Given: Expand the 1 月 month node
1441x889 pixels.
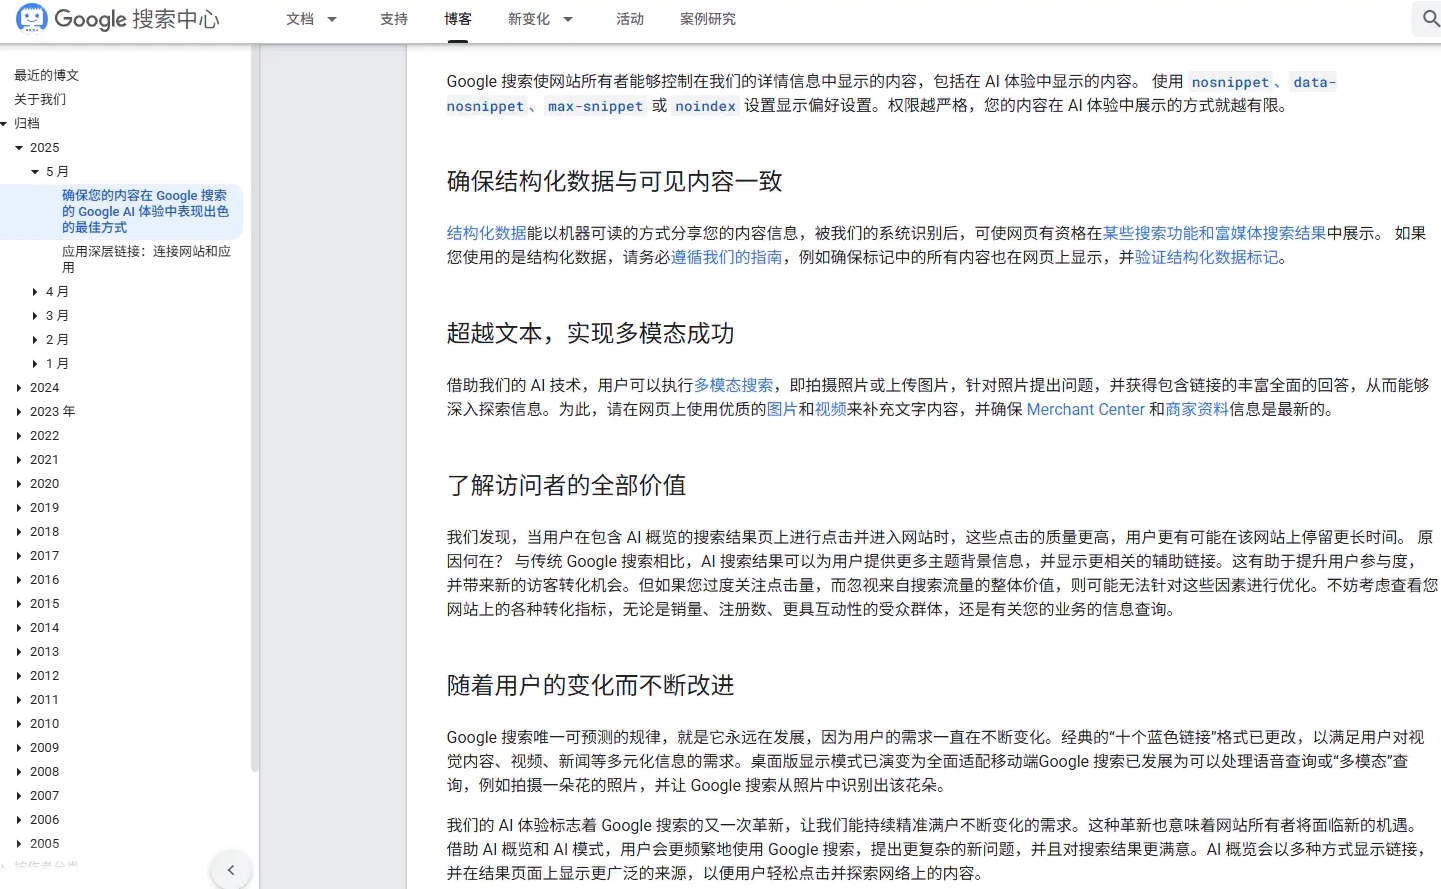Looking at the screenshot, I should pos(35,363).
